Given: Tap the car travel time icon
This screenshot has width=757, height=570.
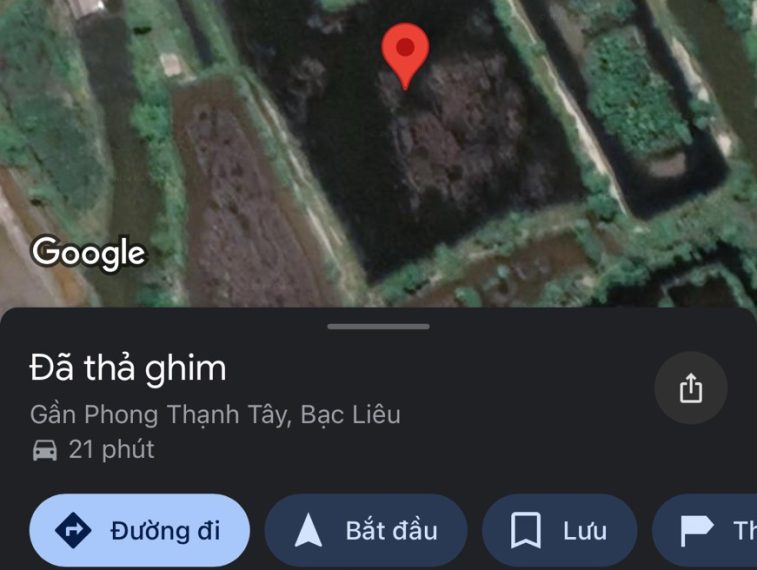Looking at the screenshot, I should click(44, 450).
